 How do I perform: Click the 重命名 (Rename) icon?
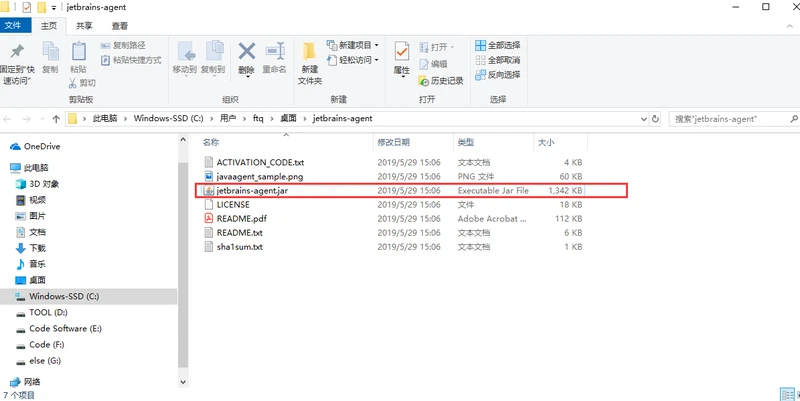(x=275, y=52)
